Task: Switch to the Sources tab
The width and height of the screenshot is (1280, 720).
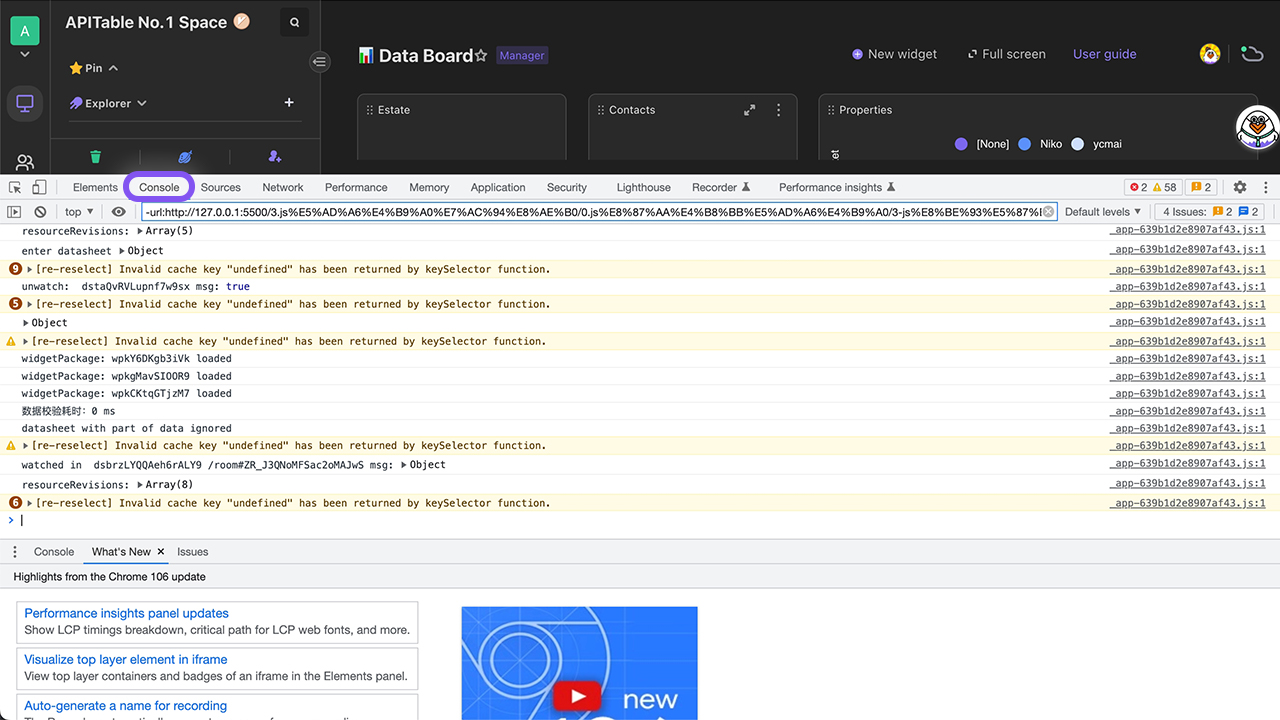Action: 220,187
